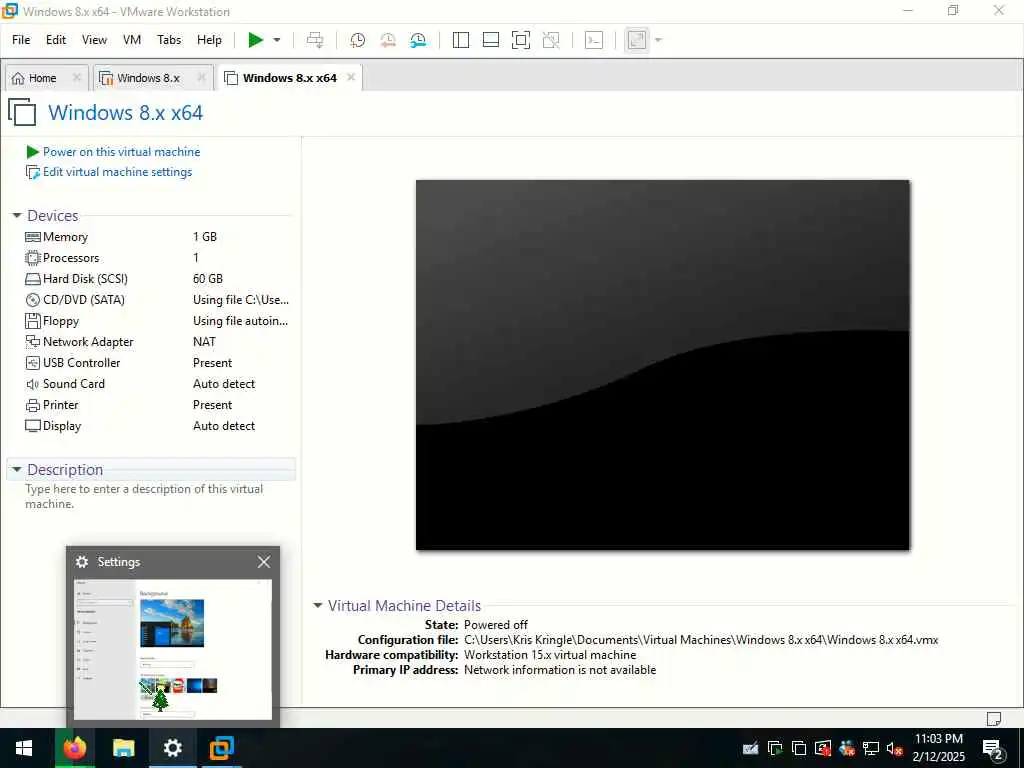Open File Explorer from the taskbar
Screen dimensions: 1024x768
(123, 748)
